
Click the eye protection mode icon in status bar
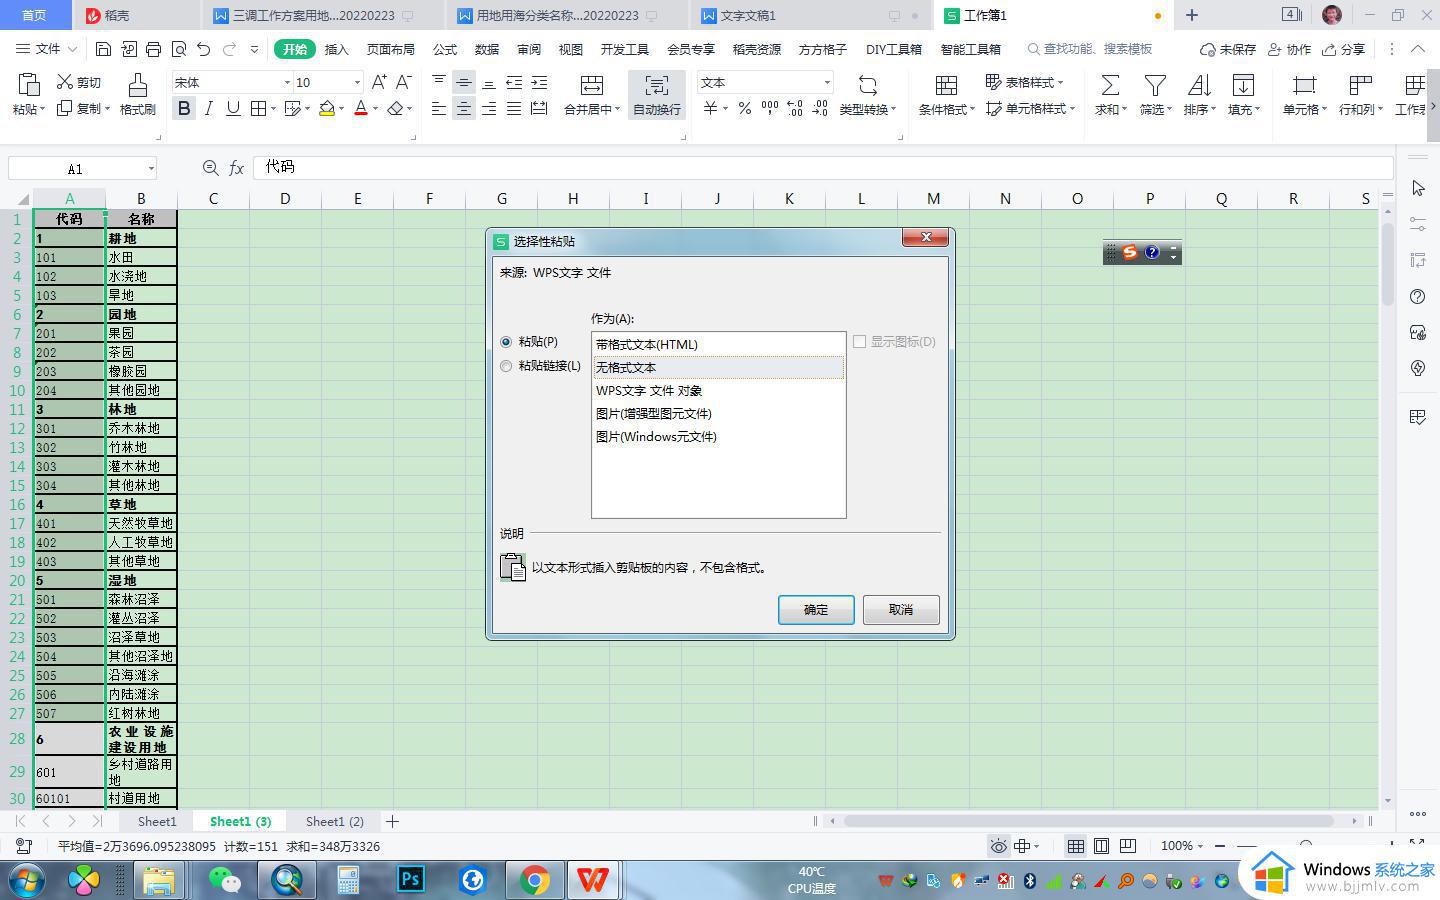[x=998, y=846]
